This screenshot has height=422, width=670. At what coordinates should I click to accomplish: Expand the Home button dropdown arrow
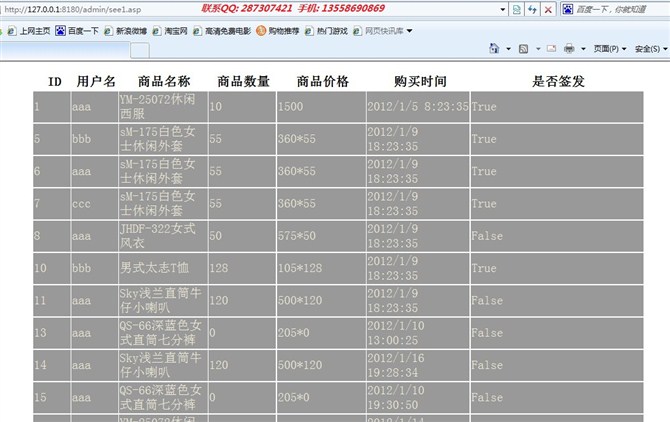click(x=508, y=49)
